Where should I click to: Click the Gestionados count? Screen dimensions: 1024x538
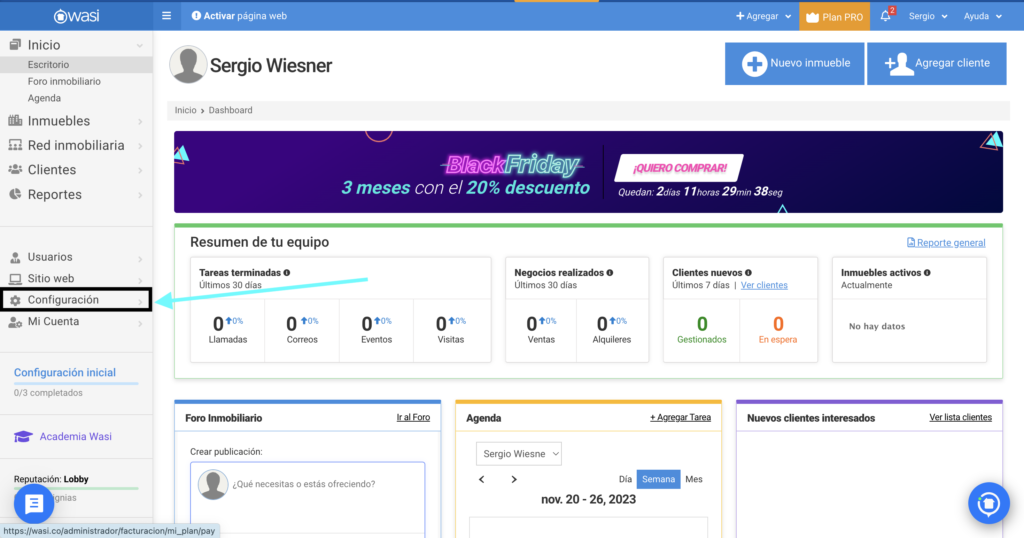(702, 324)
